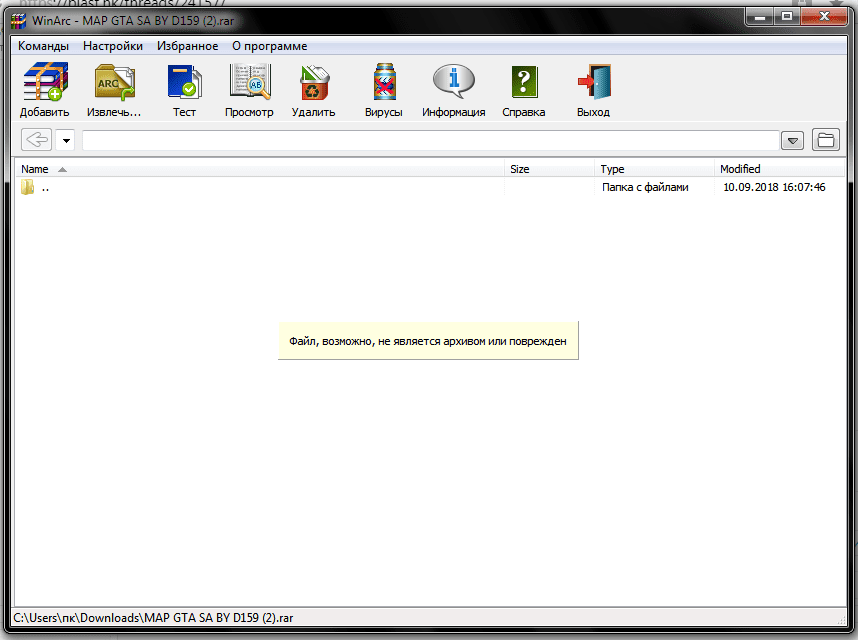Open the Просмотр (View) tool
This screenshot has height=640, width=858.
coord(250,82)
